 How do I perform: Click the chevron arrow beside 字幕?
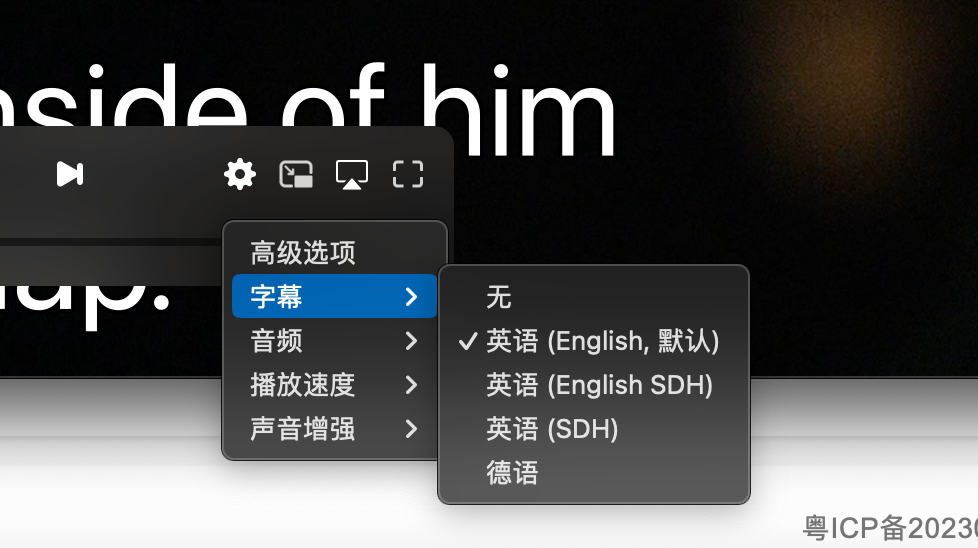click(x=411, y=297)
